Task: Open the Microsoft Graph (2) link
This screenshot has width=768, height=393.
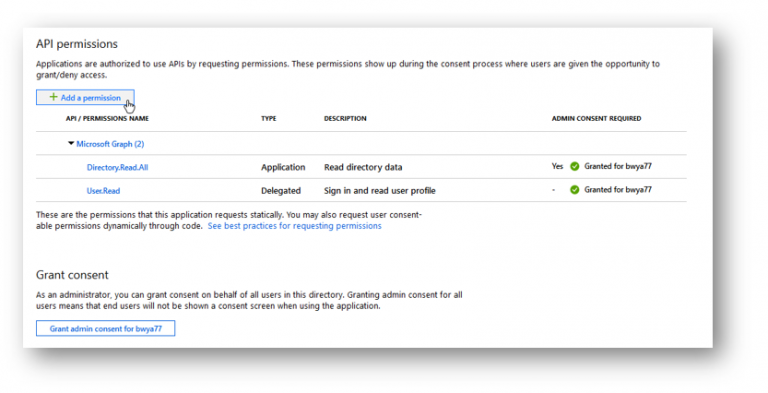Action: point(110,144)
